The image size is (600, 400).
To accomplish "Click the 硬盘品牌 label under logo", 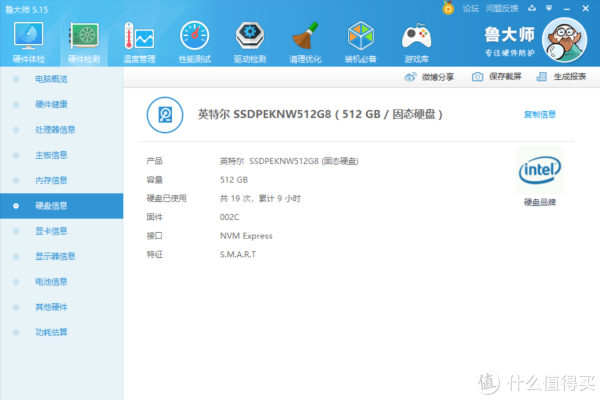I will (x=540, y=202).
